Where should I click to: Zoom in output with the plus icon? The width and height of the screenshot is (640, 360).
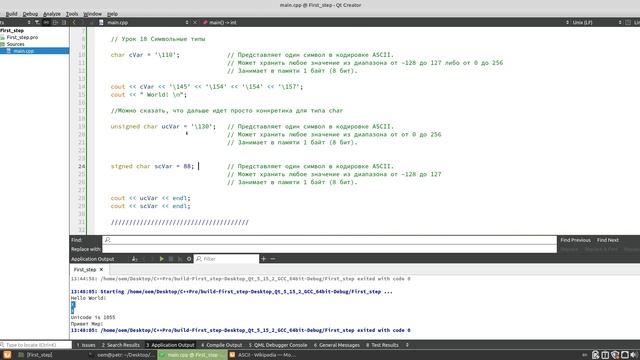(x=263, y=259)
